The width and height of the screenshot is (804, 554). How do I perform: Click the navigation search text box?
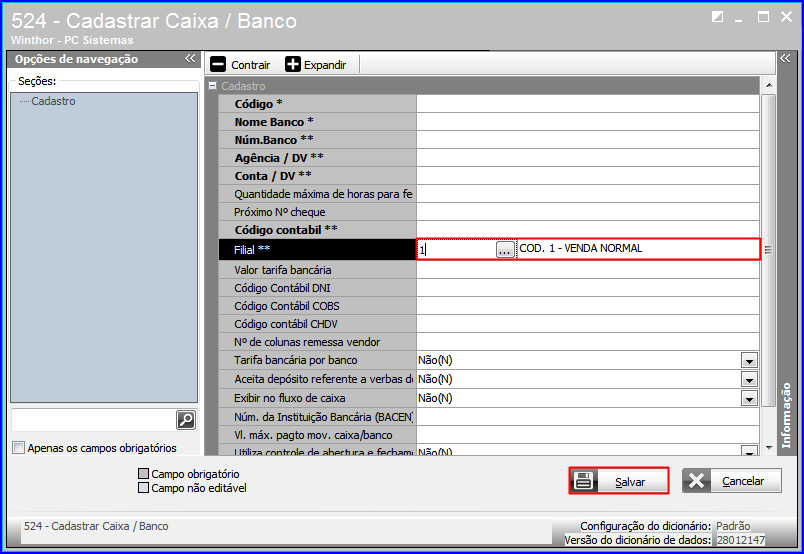93,420
